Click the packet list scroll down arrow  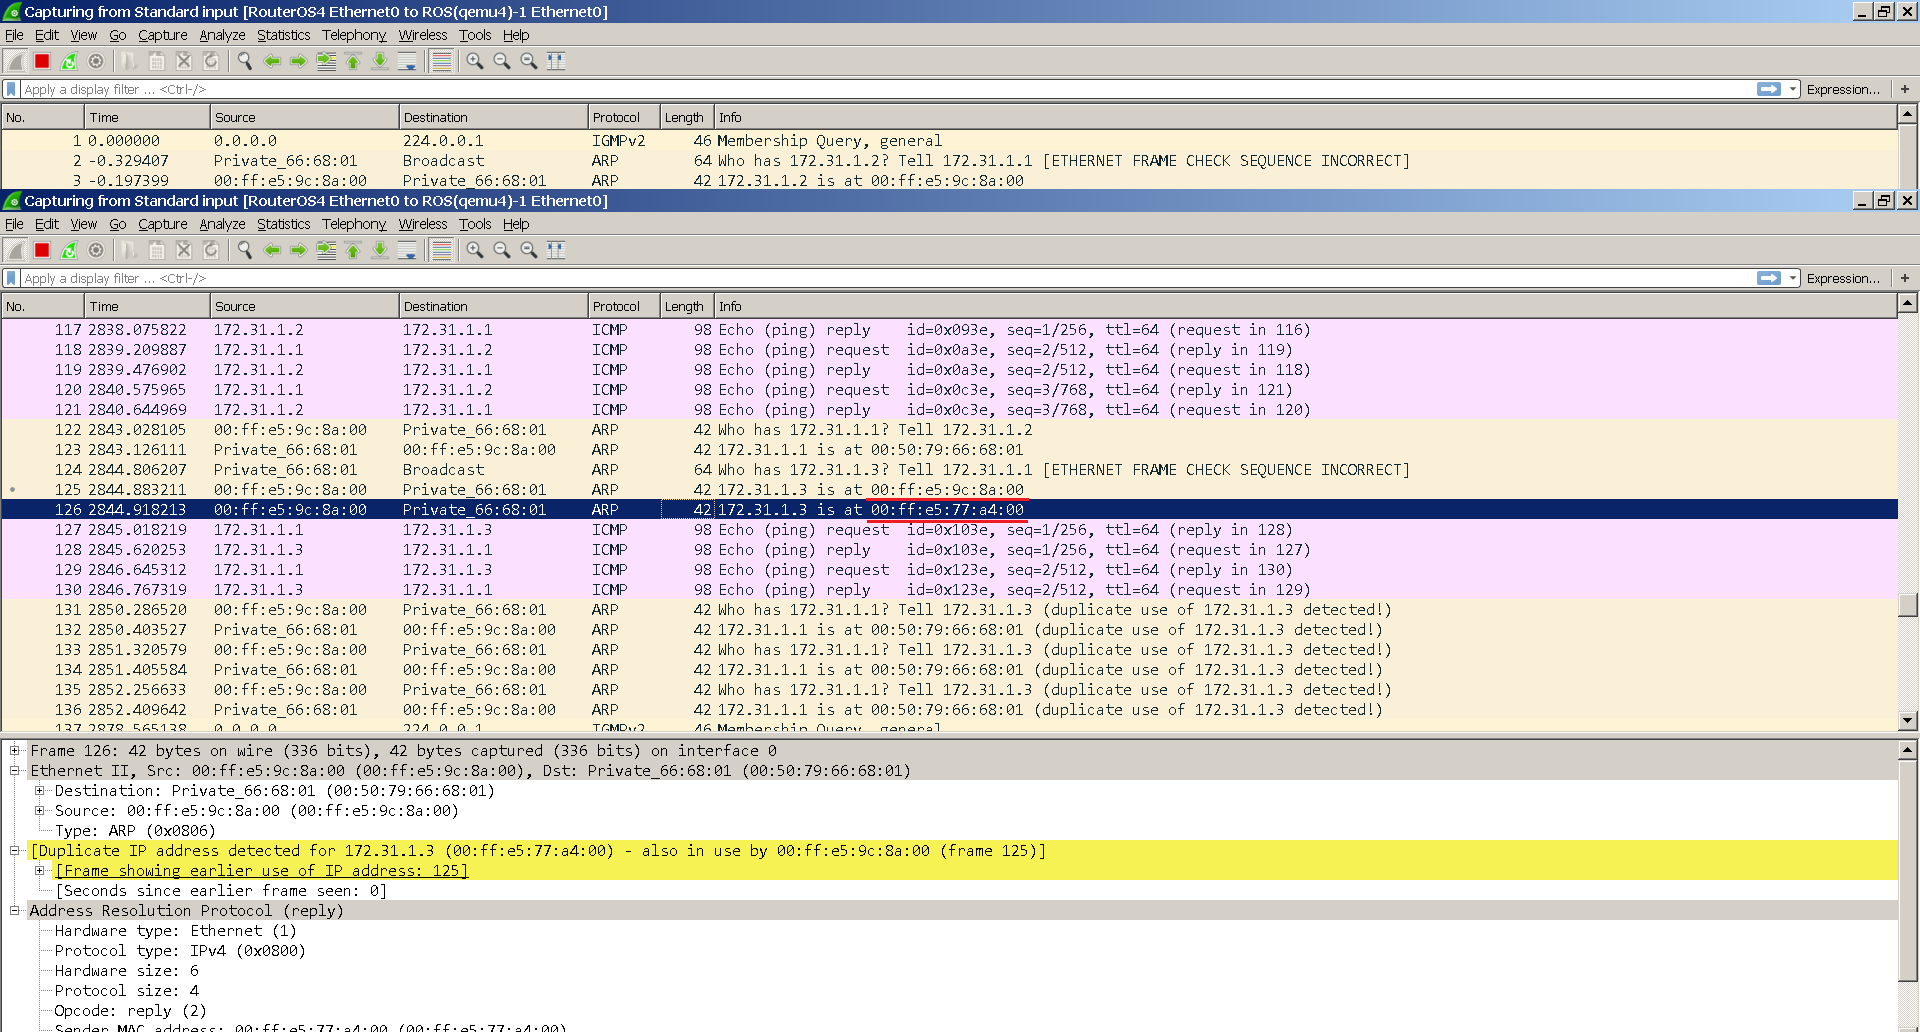1908,720
